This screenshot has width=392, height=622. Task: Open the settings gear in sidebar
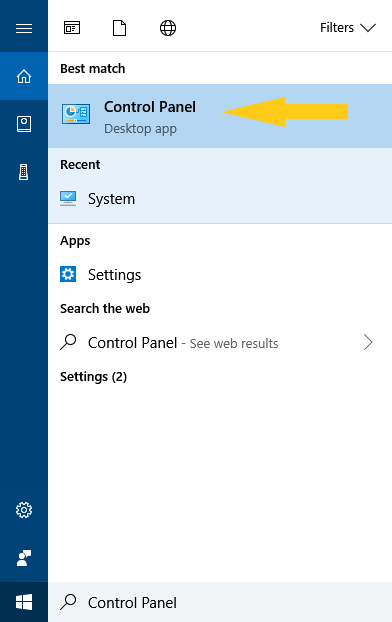point(24,510)
